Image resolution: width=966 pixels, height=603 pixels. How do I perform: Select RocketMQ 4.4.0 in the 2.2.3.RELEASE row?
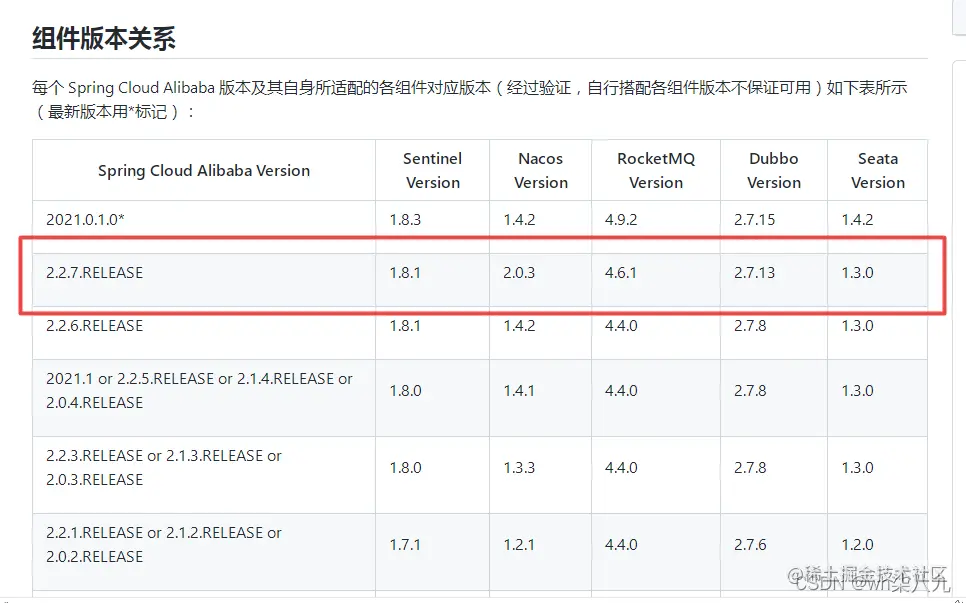(x=621, y=468)
